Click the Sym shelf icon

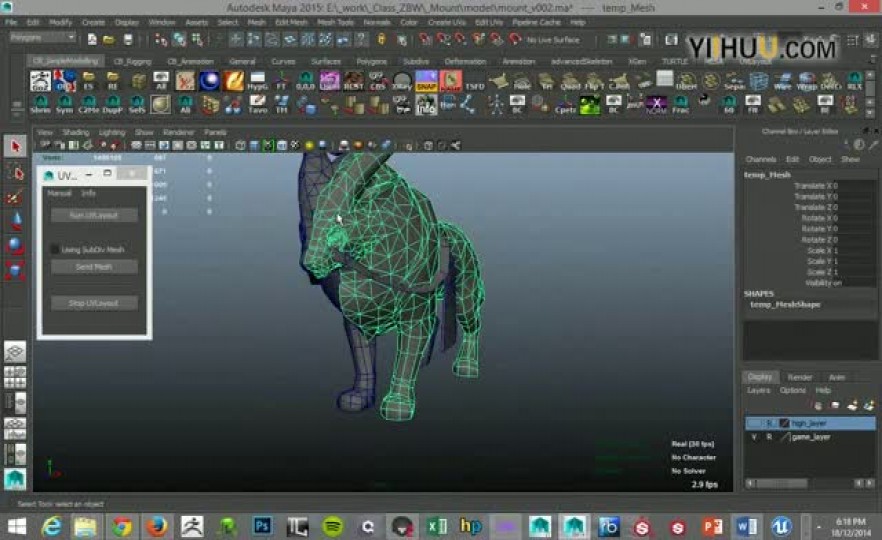[x=65, y=105]
